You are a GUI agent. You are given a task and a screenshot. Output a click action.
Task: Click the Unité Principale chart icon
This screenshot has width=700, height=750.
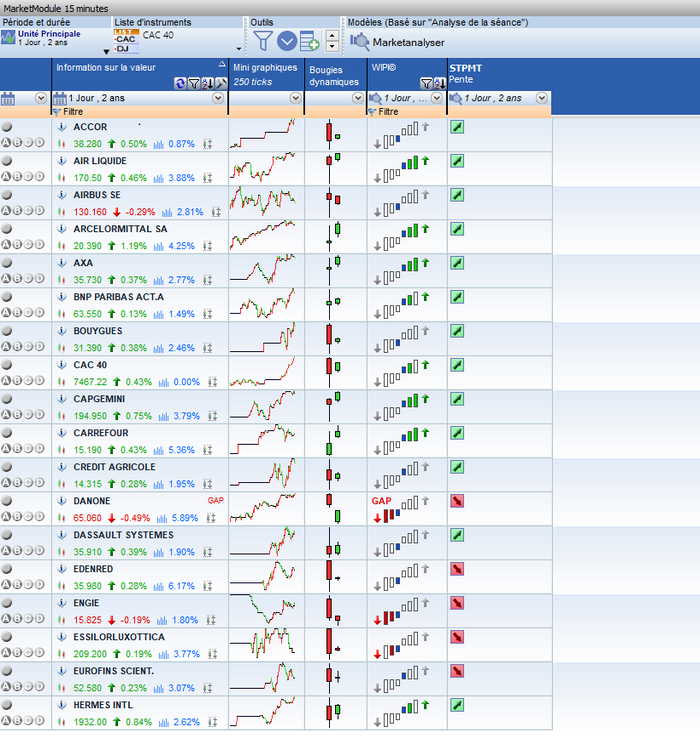[x=8, y=37]
